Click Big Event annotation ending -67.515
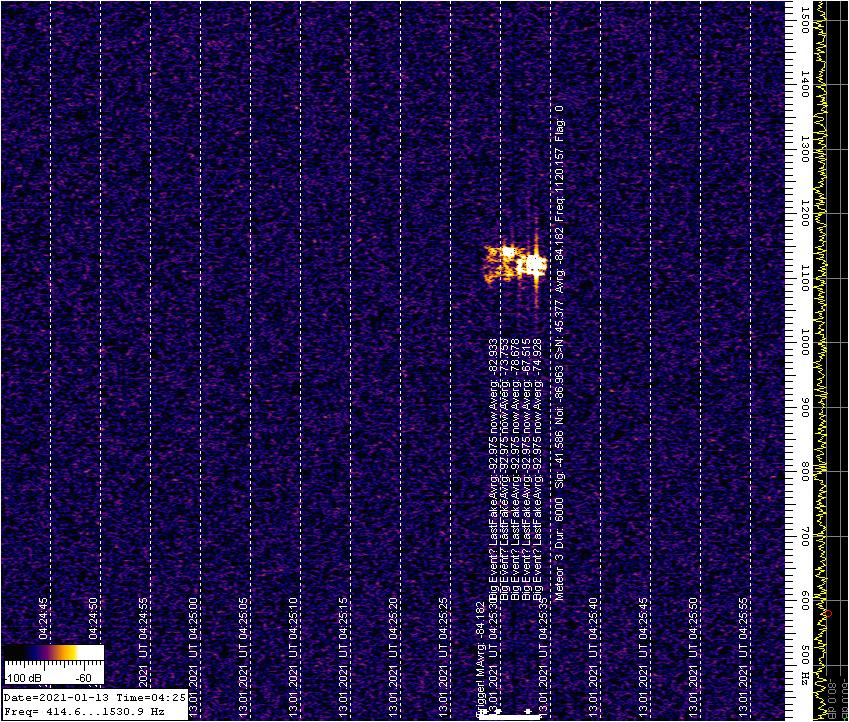This screenshot has width=849, height=722. point(526,470)
